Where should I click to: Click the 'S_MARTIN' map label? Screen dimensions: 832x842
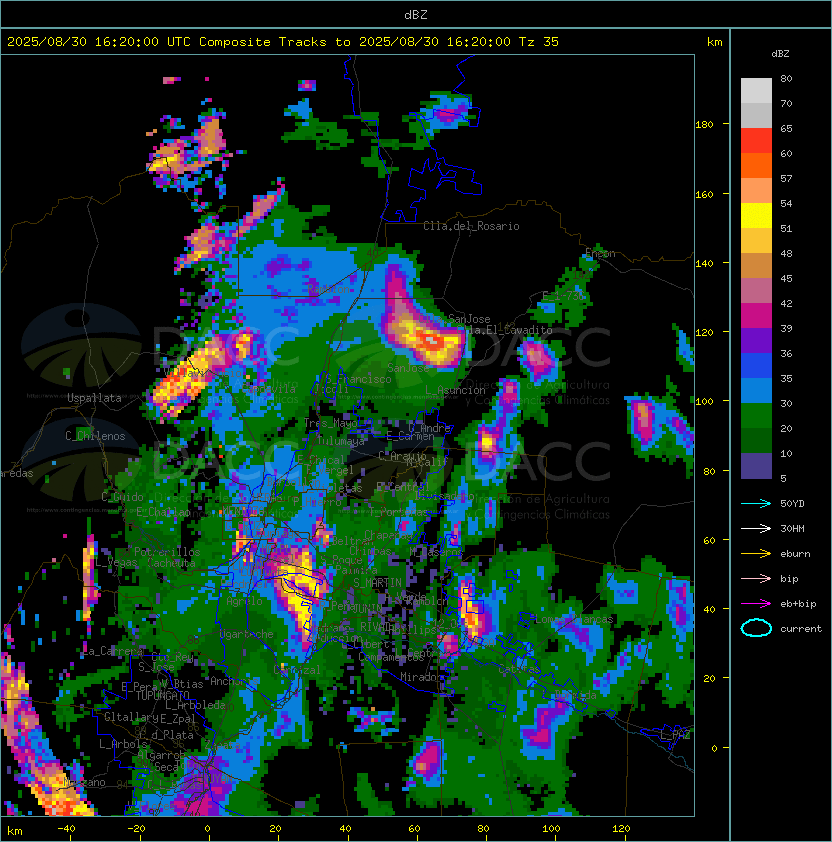pos(377,583)
